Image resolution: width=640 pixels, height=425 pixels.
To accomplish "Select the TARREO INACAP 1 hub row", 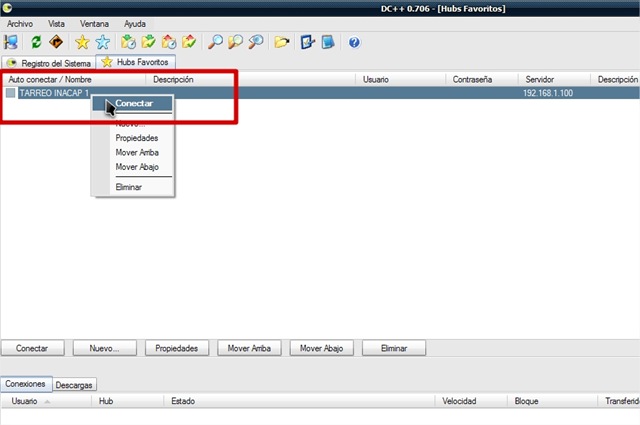I will (x=320, y=93).
